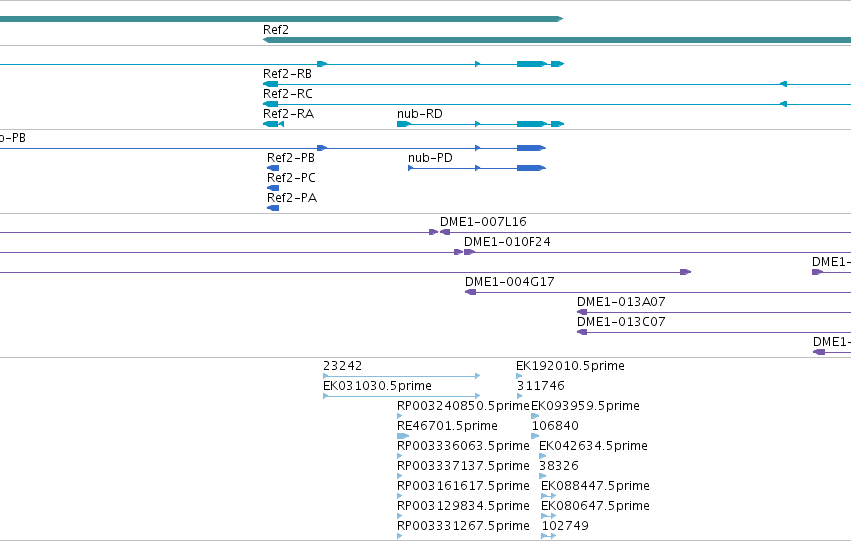Click the EK080647.5prime EST label
This screenshot has width=851, height=541.
click(x=595, y=507)
